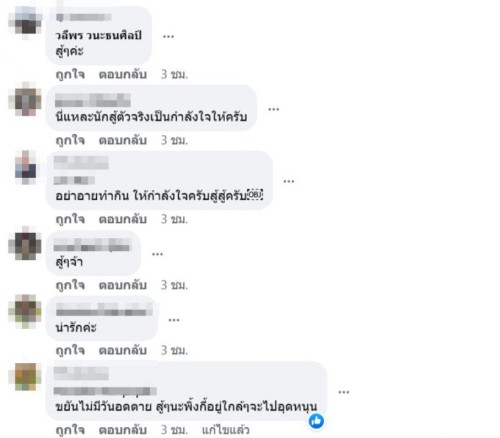Reply to the สู้ๆจ้า comment via ตอบกลับ
This screenshot has width=500, height=438.
(123, 285)
